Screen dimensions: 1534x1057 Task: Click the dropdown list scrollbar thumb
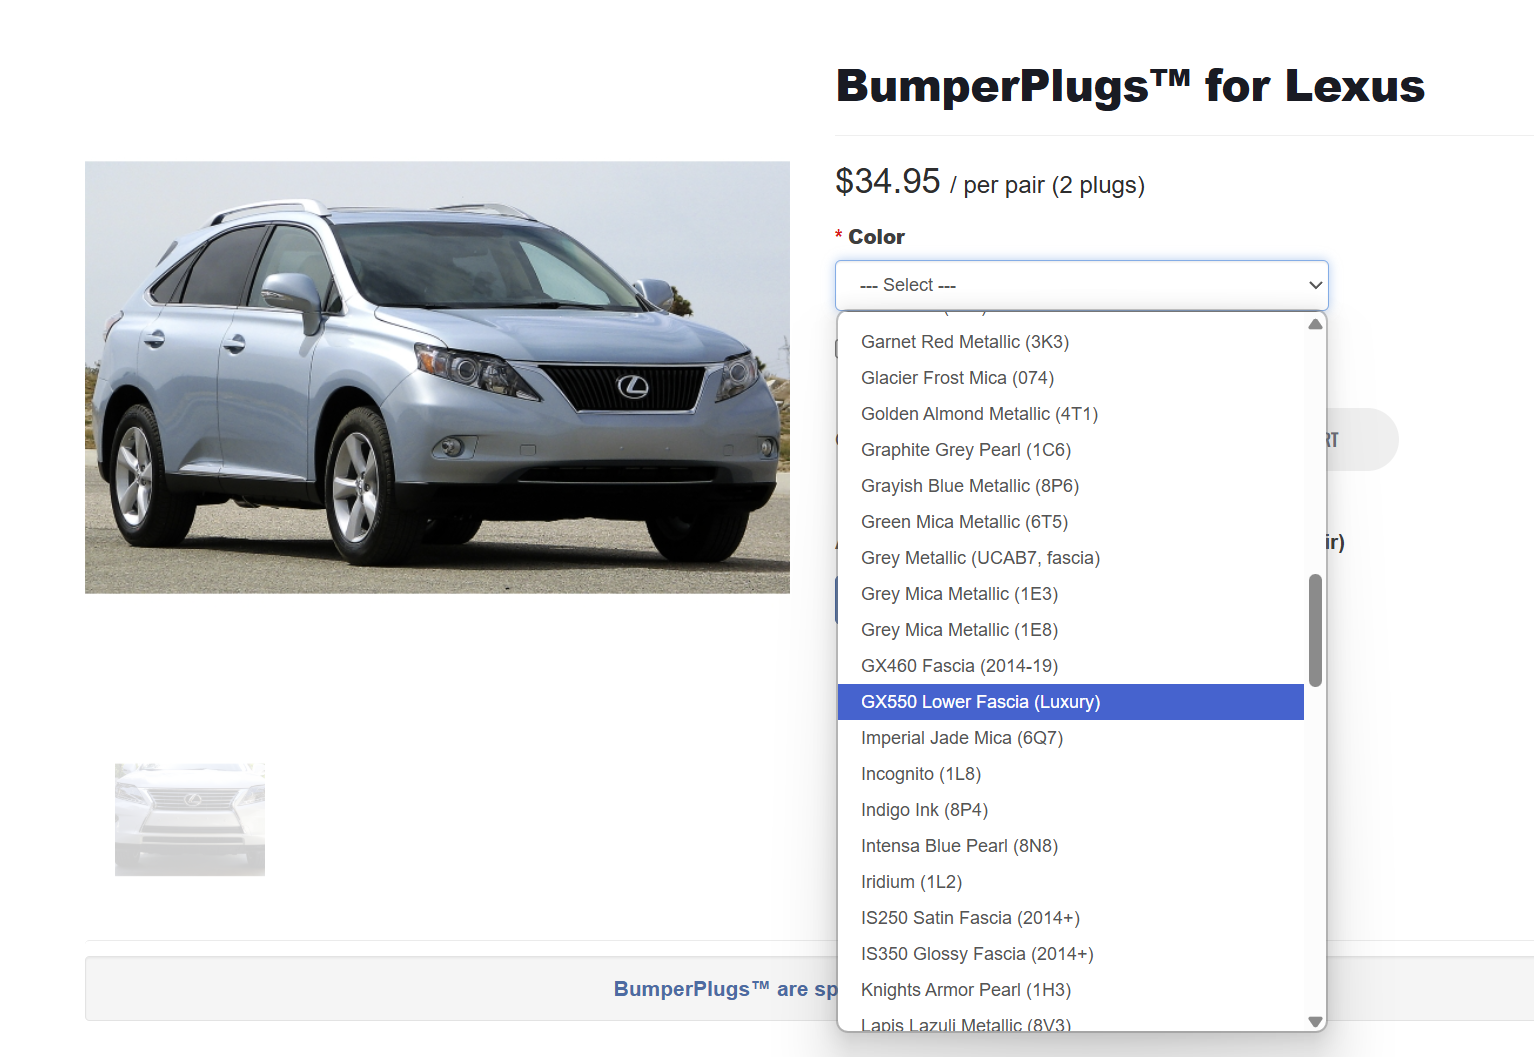pyautogui.click(x=1316, y=630)
